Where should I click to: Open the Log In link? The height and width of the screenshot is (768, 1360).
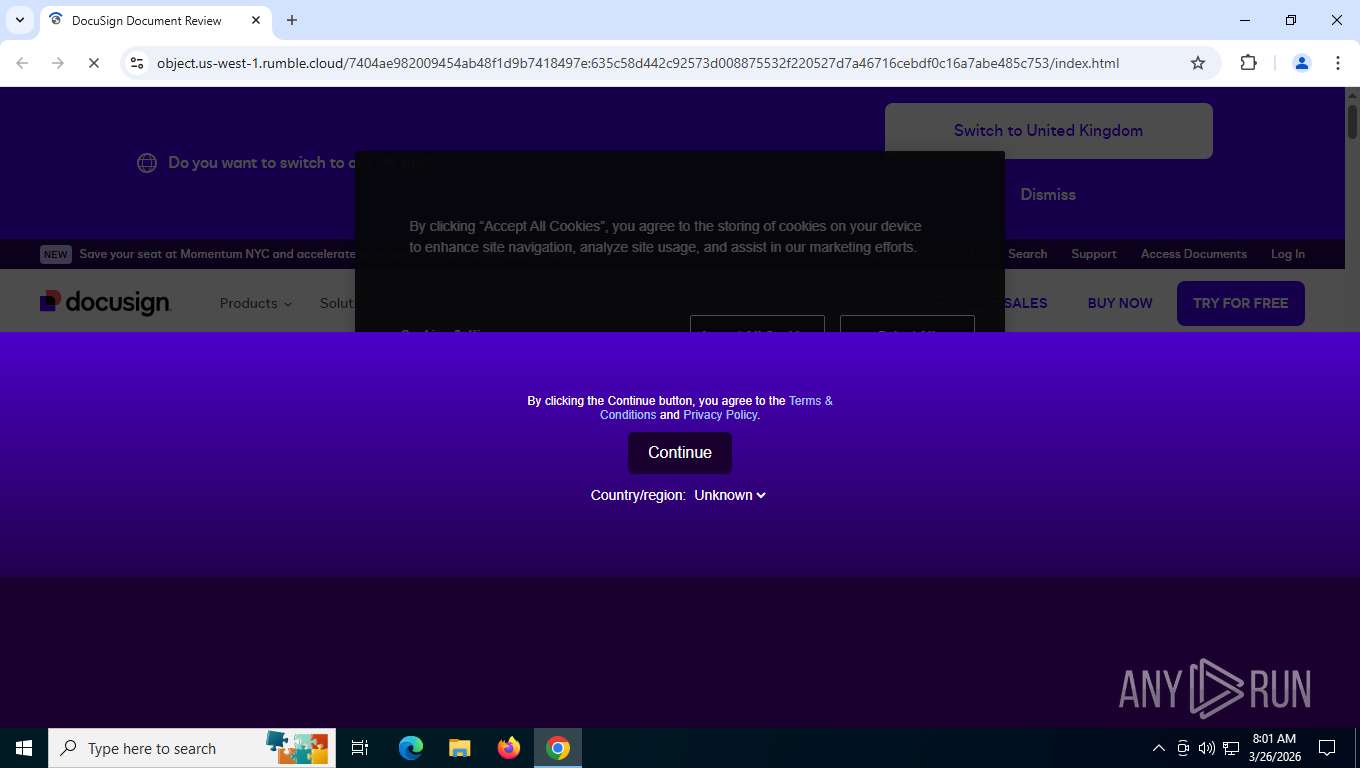1288,254
